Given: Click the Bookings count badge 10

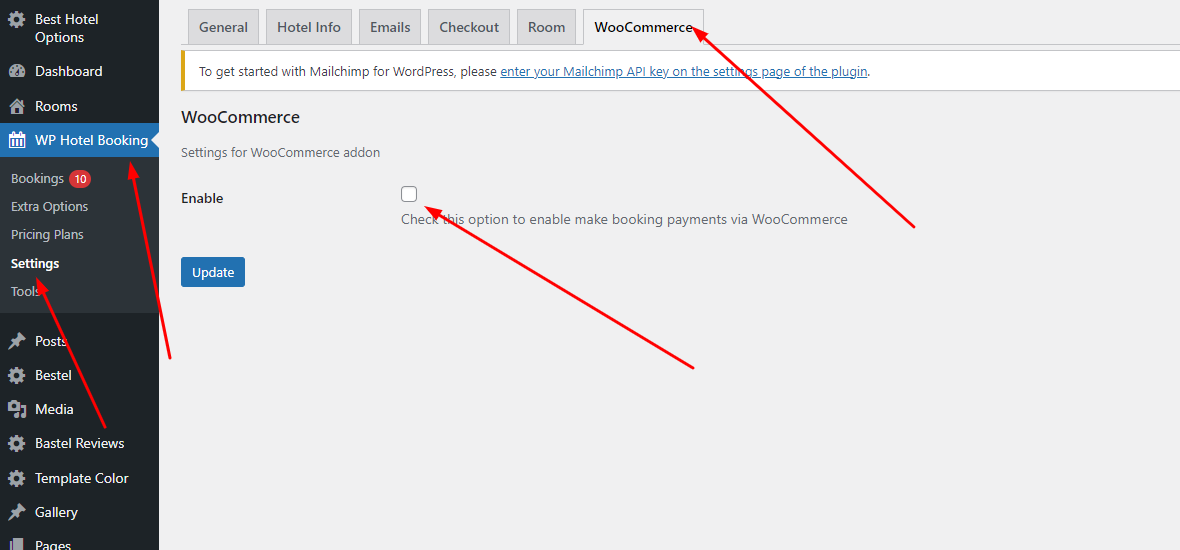Looking at the screenshot, I should 80,179.
